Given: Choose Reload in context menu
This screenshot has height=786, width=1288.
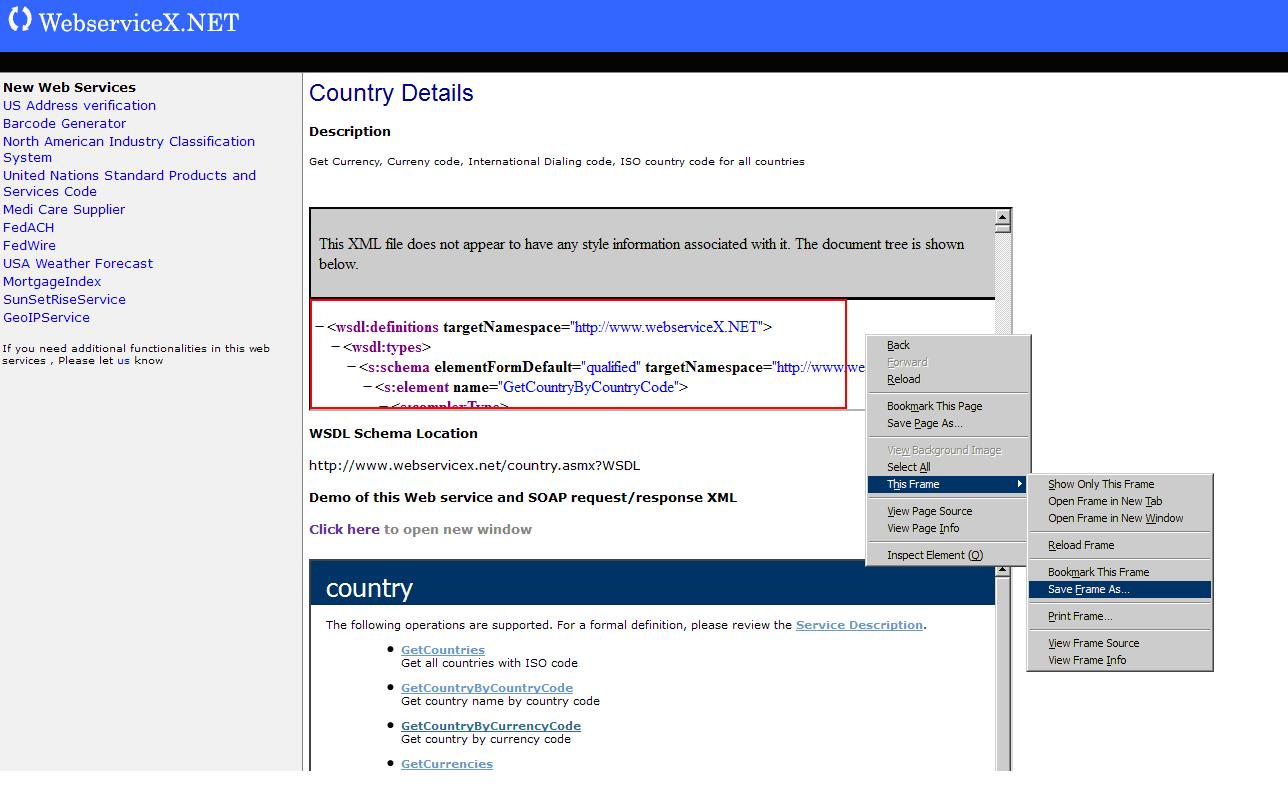Looking at the screenshot, I should 947,379.
